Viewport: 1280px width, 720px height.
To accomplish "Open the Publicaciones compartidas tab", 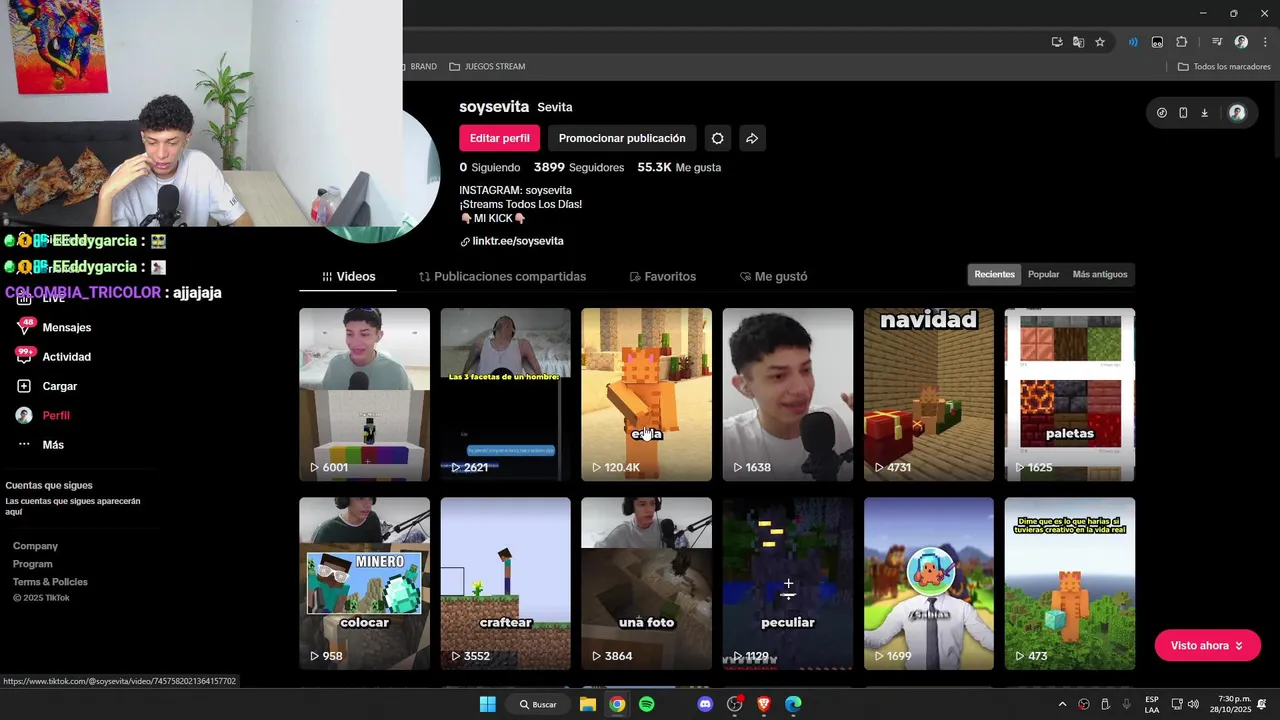I will click(x=502, y=276).
